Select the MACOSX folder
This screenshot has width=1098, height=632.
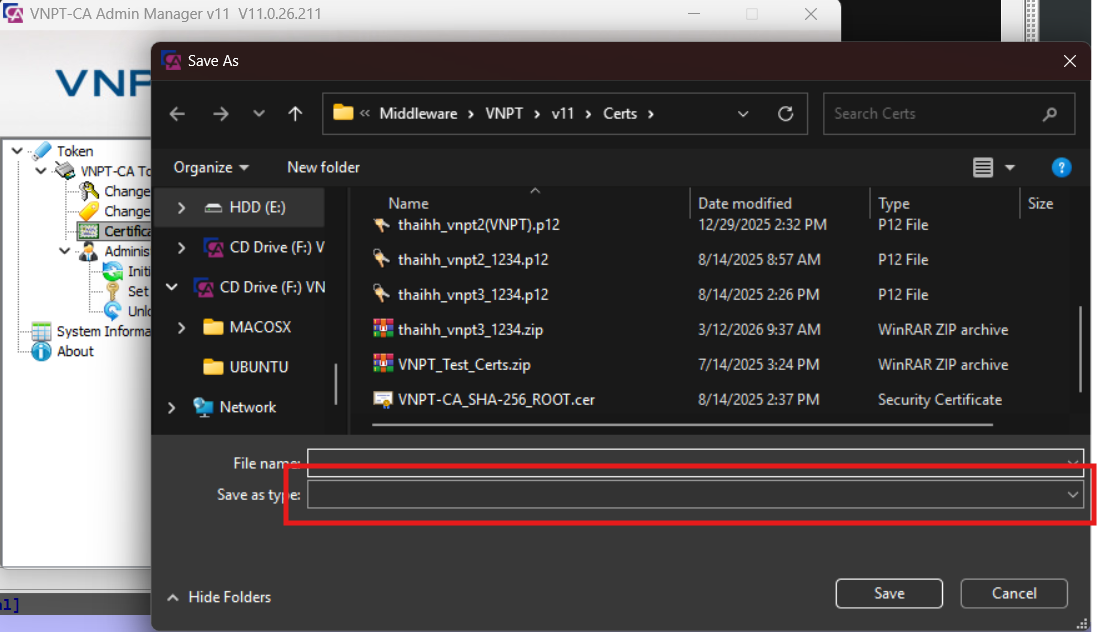point(260,327)
